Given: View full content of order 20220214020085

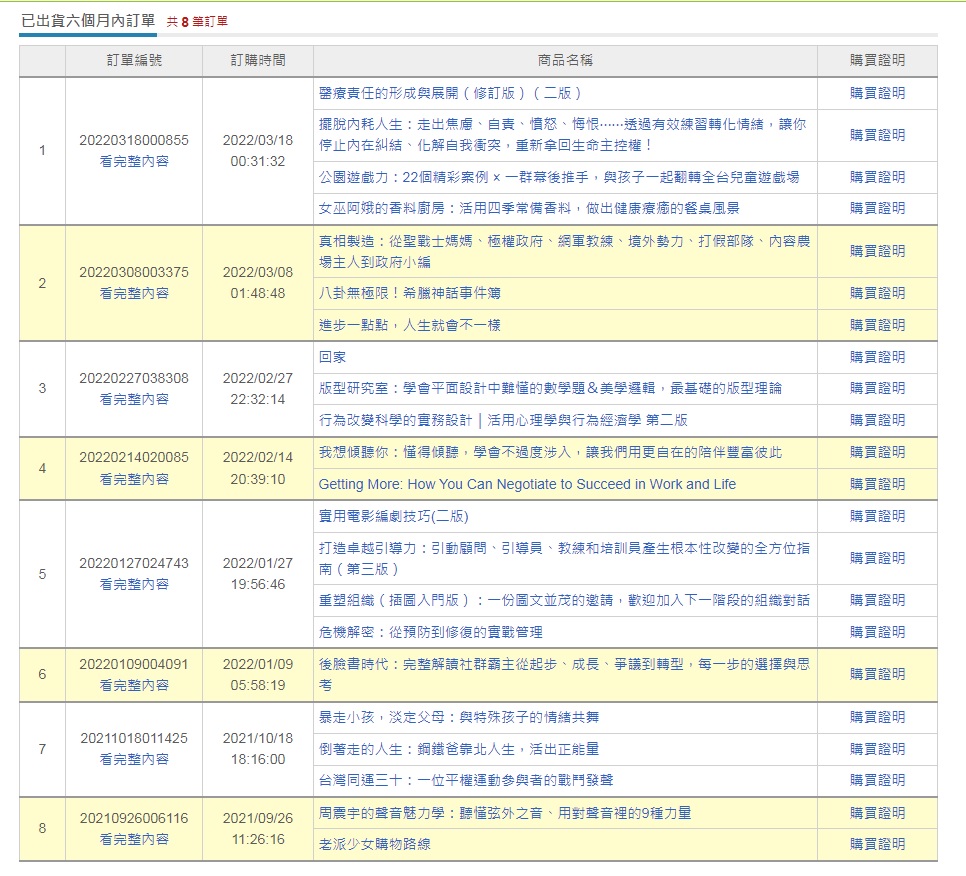Looking at the screenshot, I should coord(134,479).
